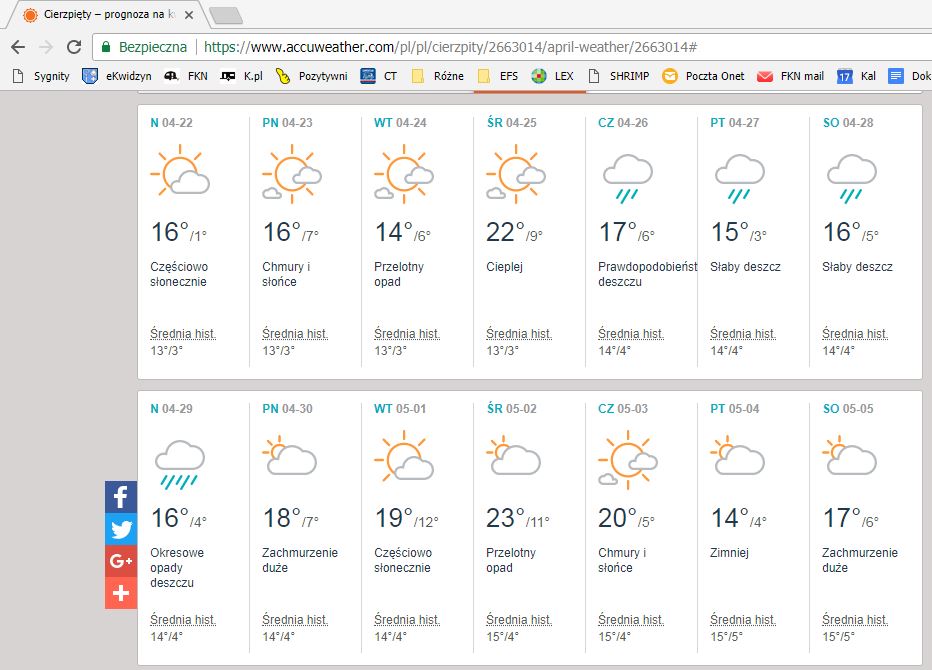This screenshot has width=932, height=670.
Task: Open the Różne bookmarks folder
Action: 437,76
